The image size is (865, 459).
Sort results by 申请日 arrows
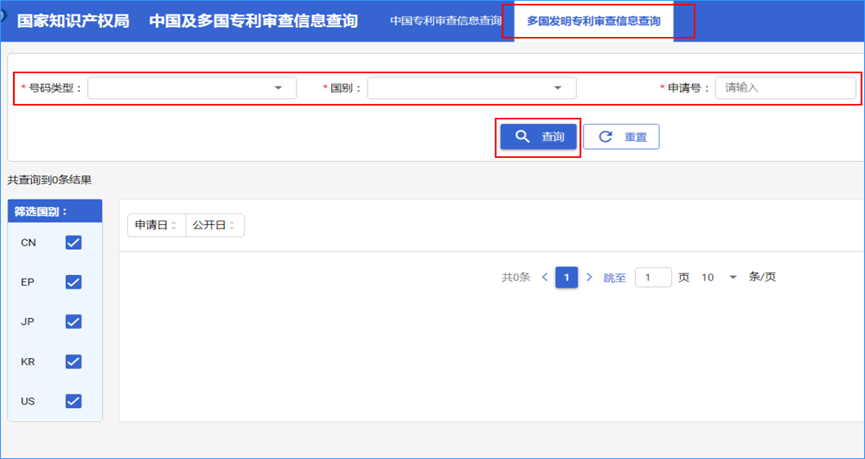174,226
